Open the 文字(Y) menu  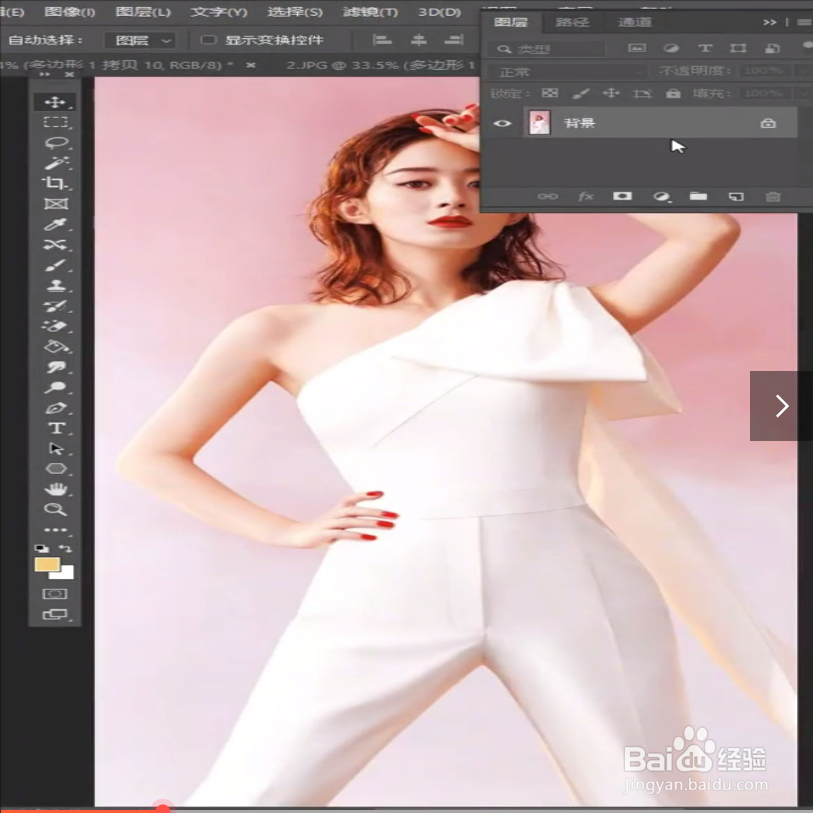coord(219,11)
